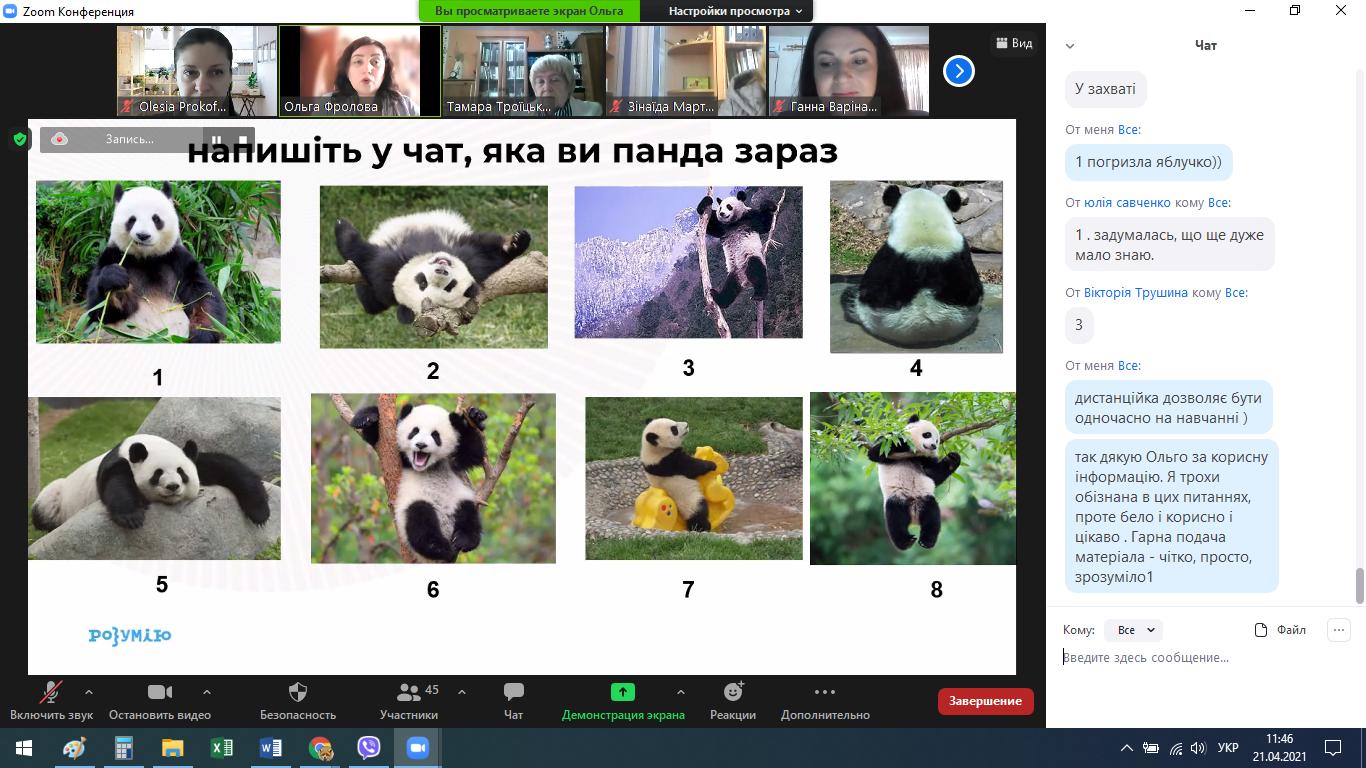Collapse the chat panel chevron
1366x768 pixels.
1070,46
